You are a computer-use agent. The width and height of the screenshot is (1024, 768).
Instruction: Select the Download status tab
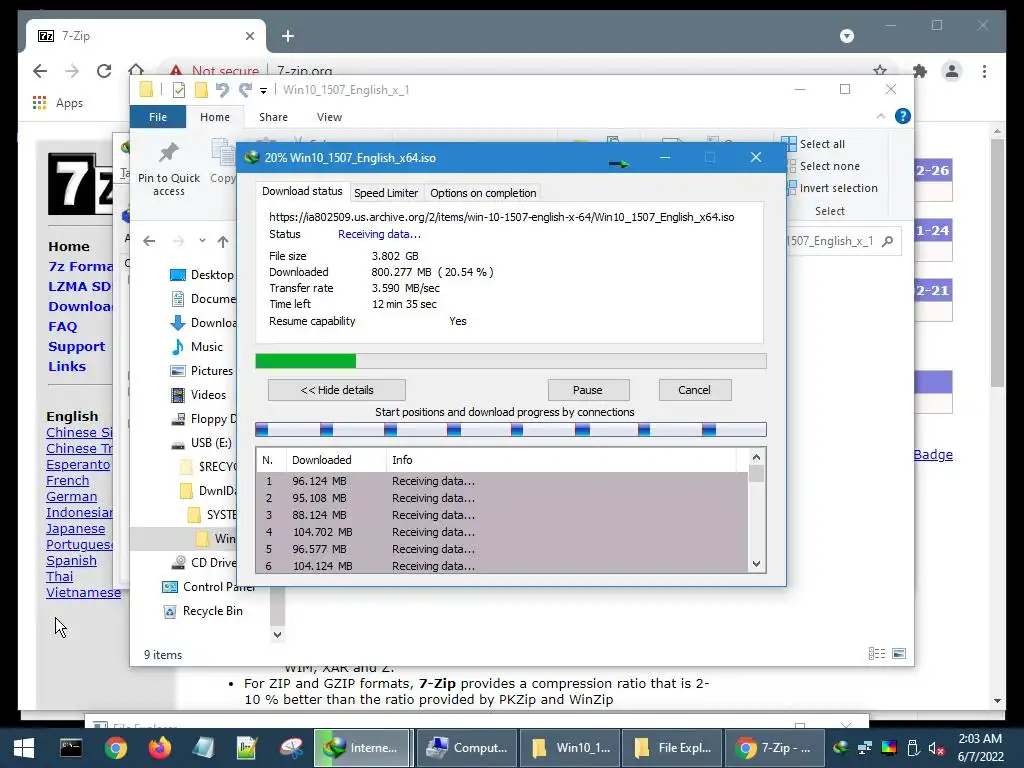(302, 191)
